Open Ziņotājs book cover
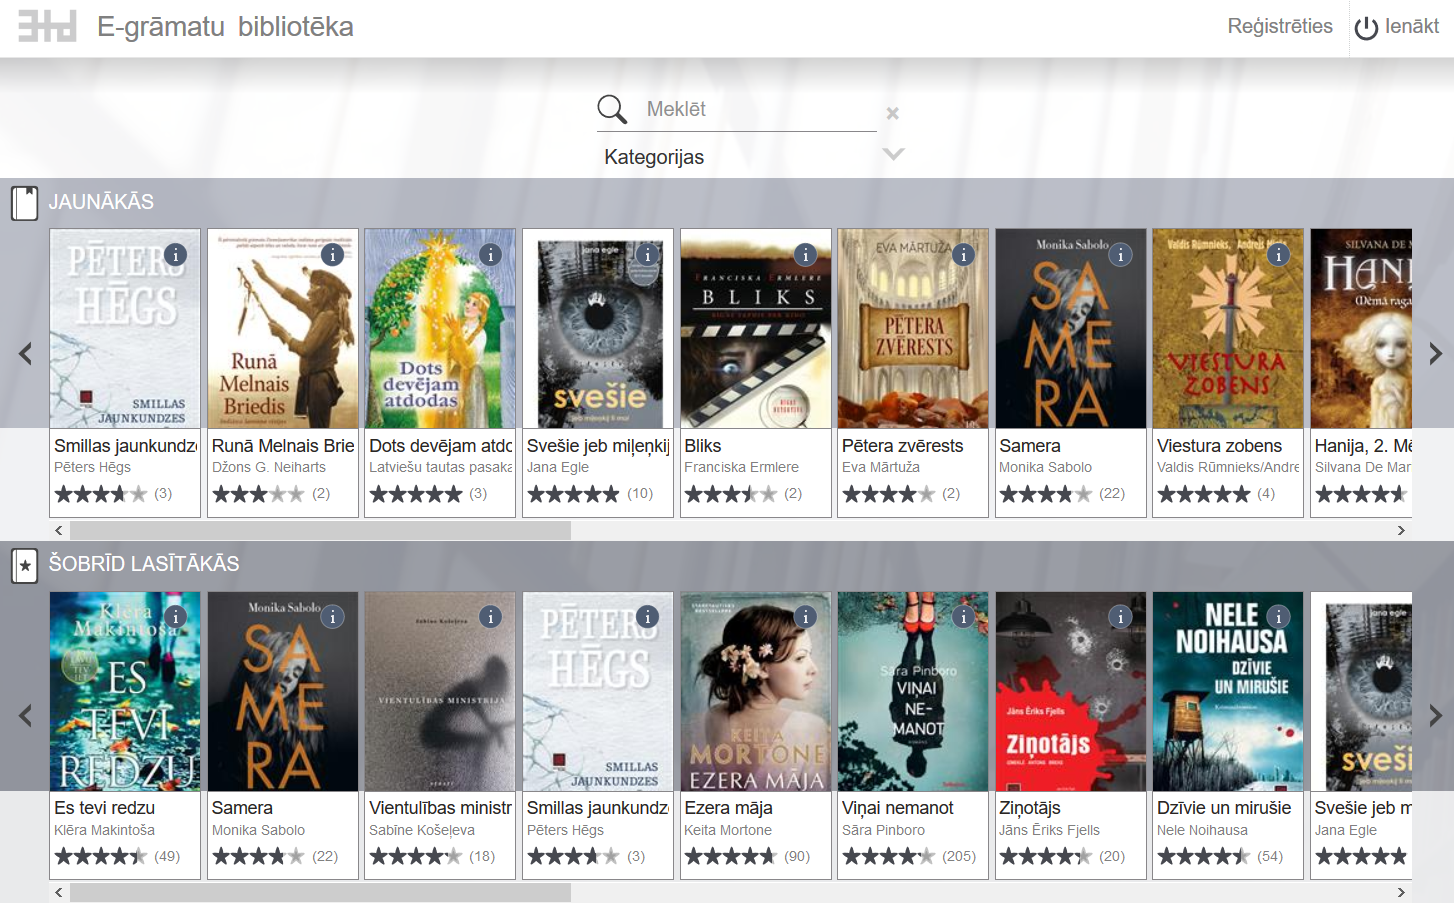Image resolution: width=1454 pixels, height=903 pixels. (1071, 691)
